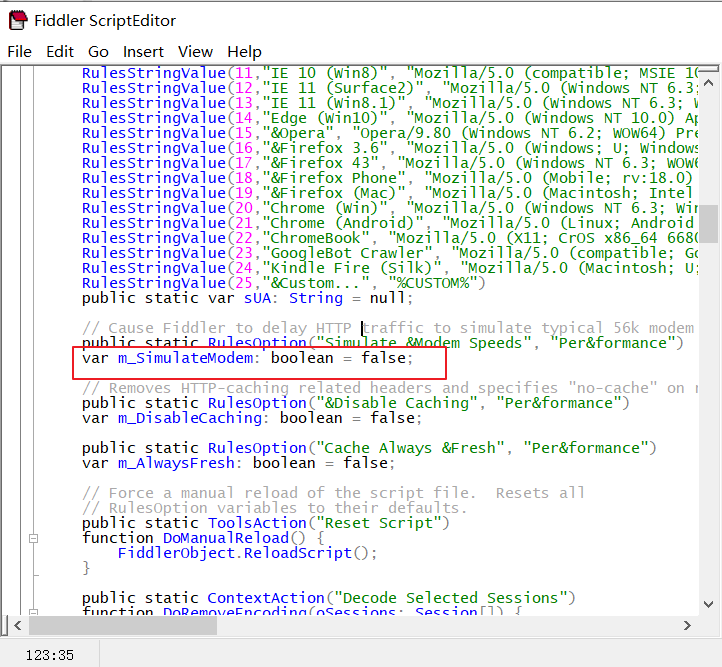Image resolution: width=722 pixels, height=667 pixels.
Task: Open the View menu
Action: coord(195,52)
